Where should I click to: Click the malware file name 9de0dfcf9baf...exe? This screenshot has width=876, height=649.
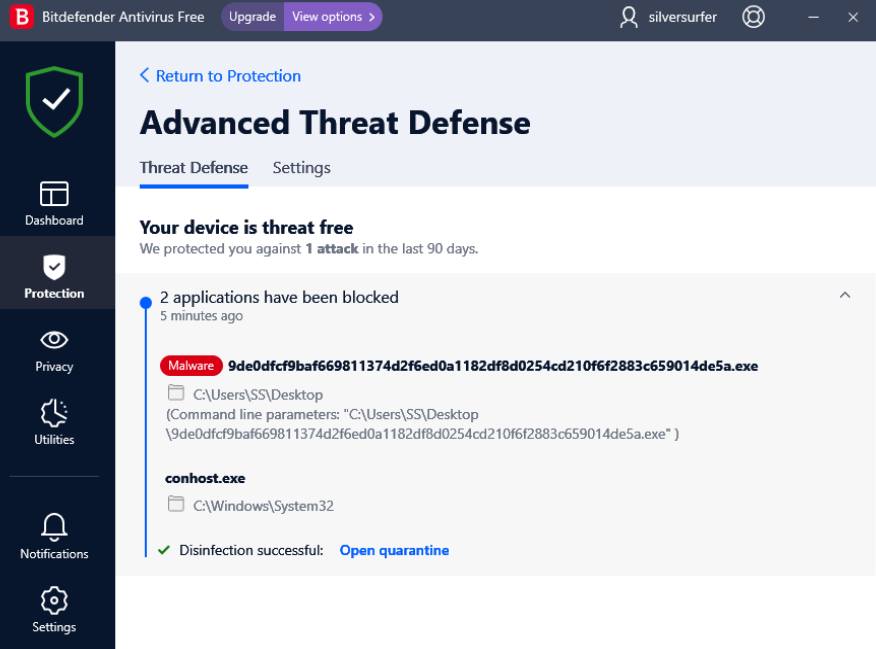(x=493, y=366)
